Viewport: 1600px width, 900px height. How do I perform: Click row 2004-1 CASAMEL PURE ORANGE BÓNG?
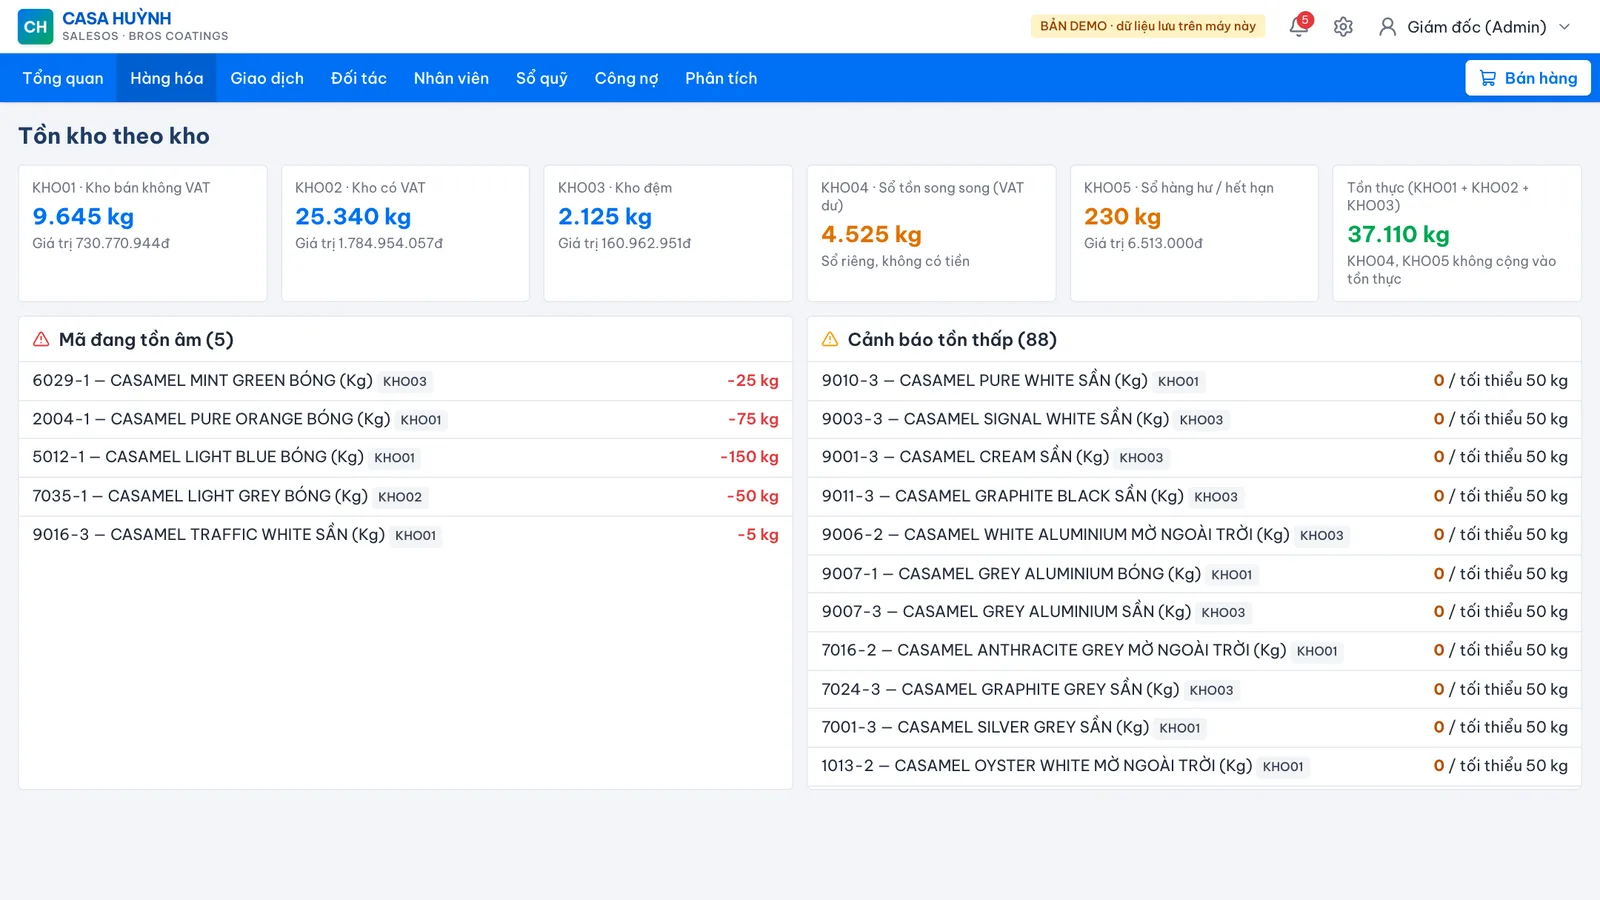(x=405, y=419)
